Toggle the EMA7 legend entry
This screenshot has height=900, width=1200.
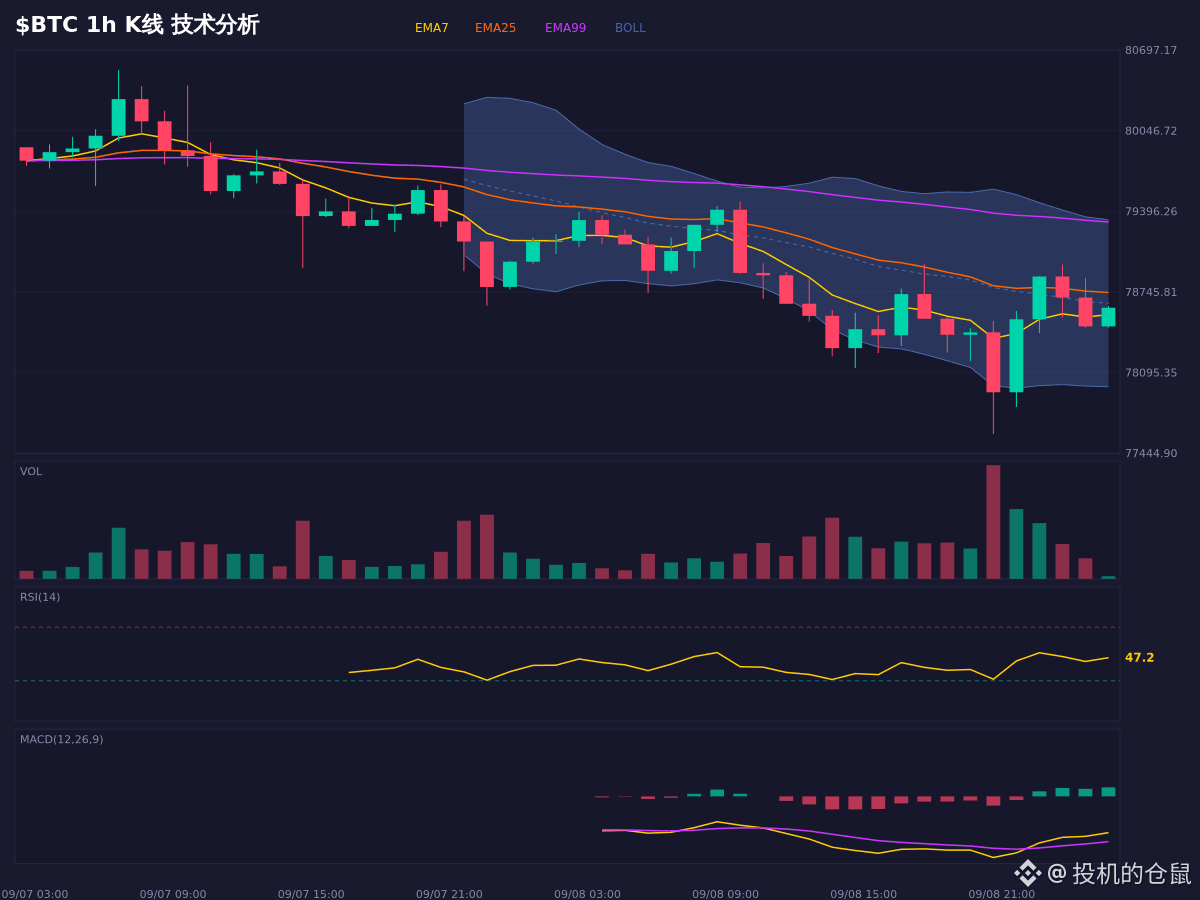[x=432, y=28]
